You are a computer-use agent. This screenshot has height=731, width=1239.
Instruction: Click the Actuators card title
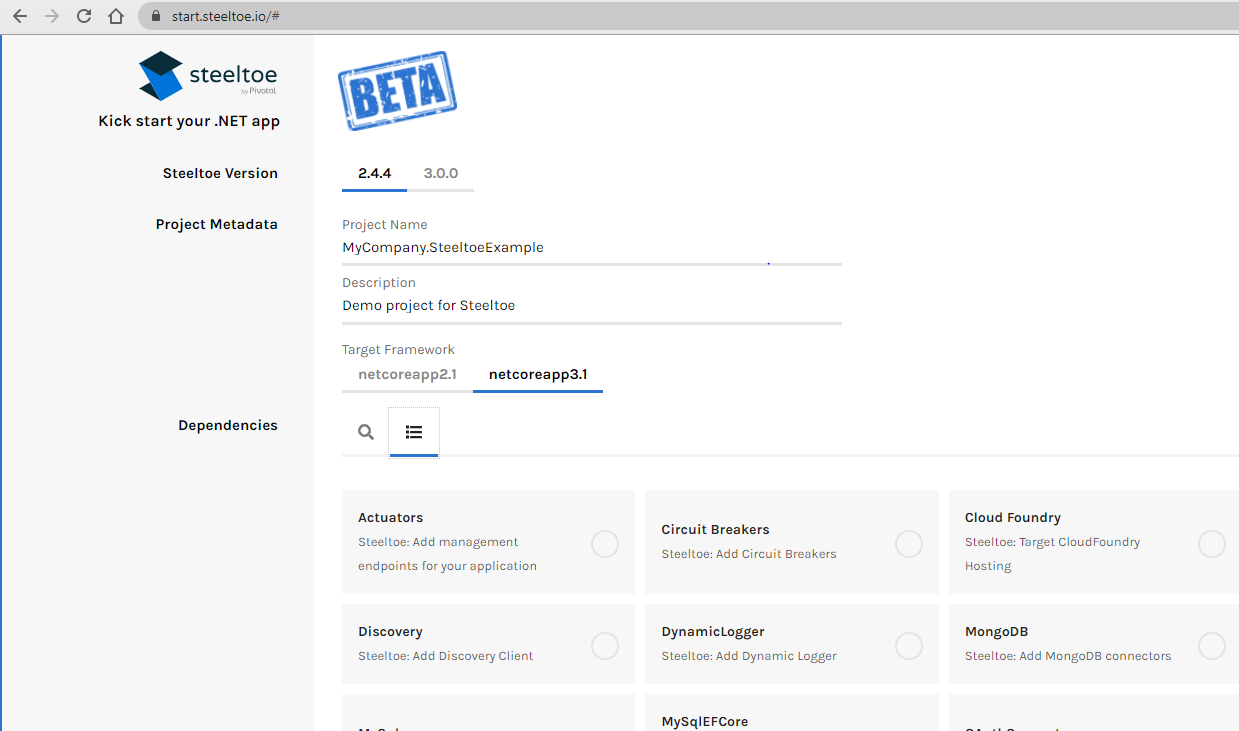(391, 518)
